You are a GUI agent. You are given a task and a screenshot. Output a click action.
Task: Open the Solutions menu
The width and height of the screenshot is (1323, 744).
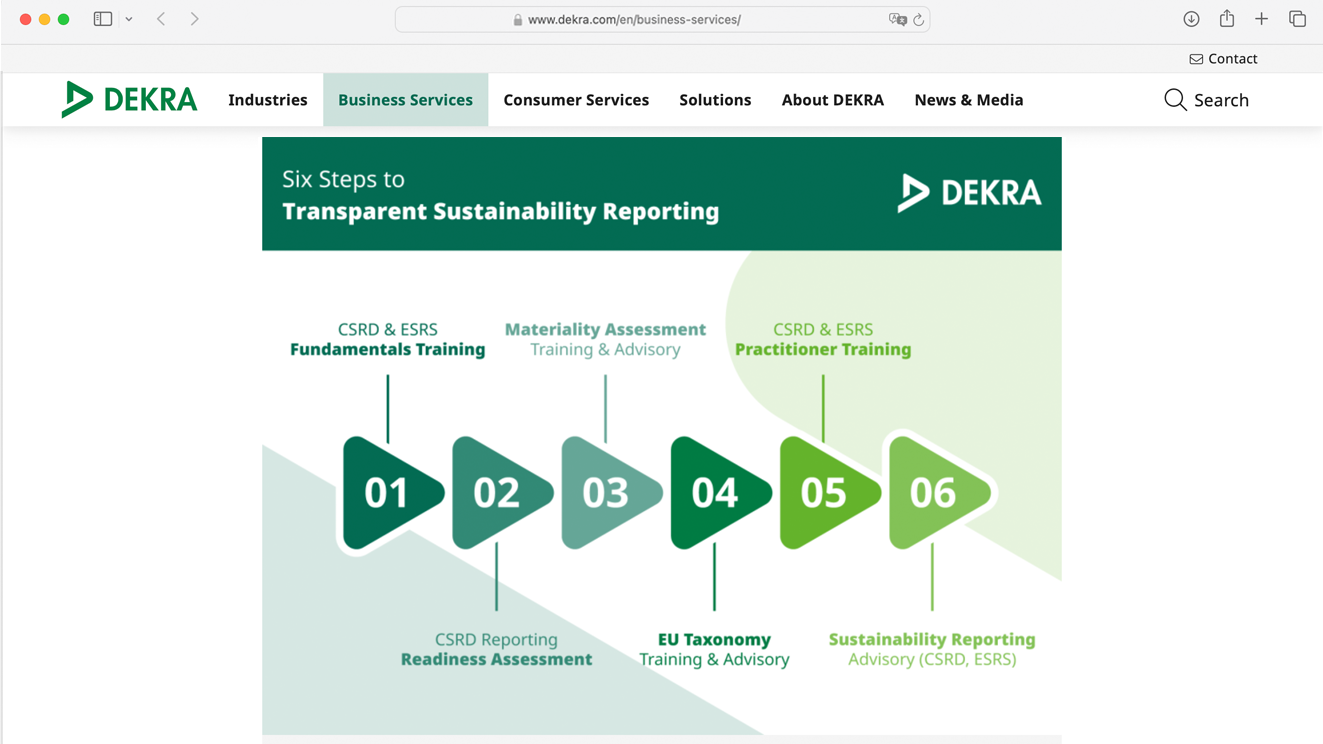point(715,100)
